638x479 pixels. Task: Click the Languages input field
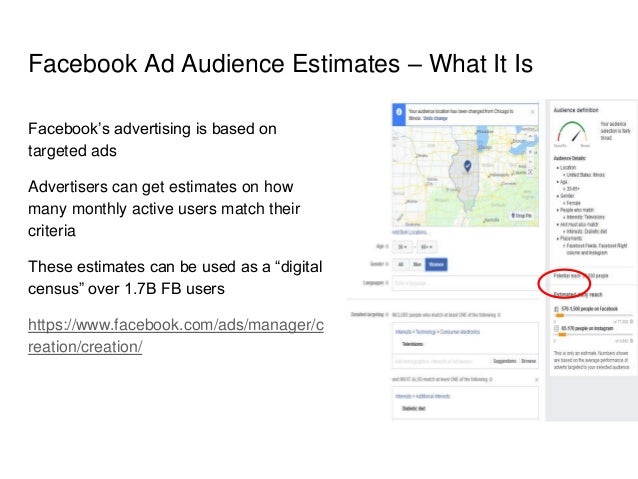point(465,283)
